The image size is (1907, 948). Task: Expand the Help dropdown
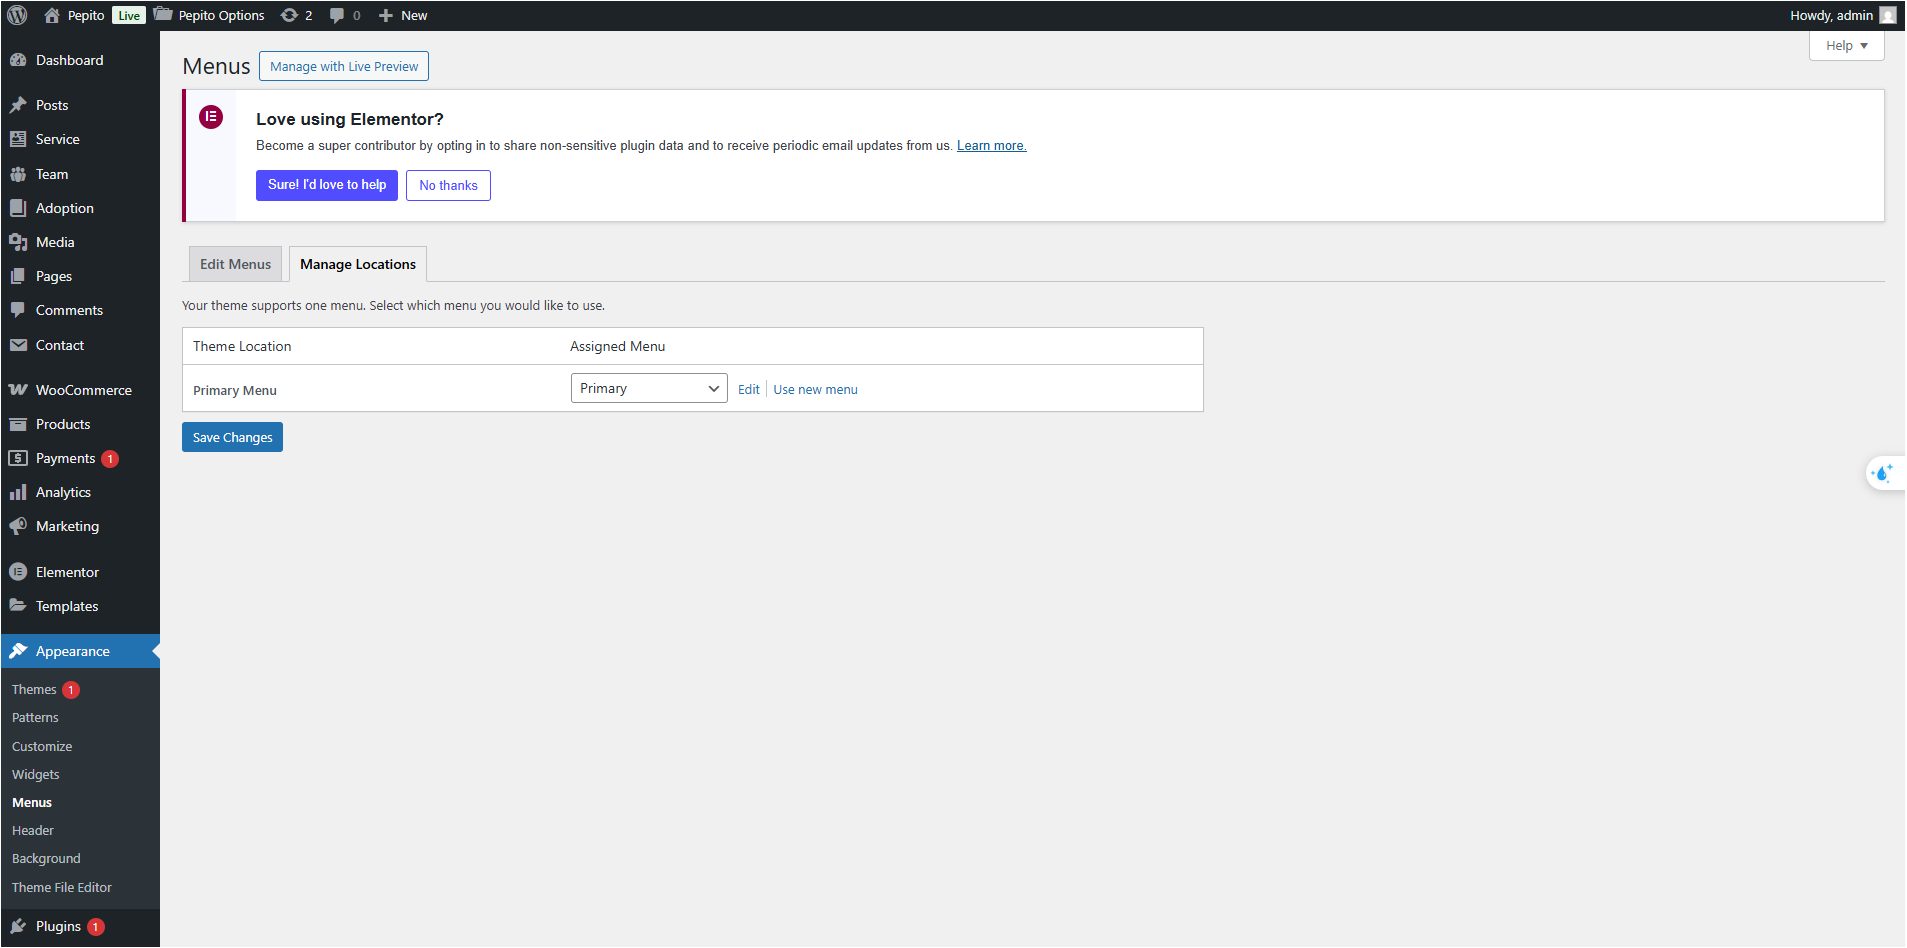tap(1846, 46)
